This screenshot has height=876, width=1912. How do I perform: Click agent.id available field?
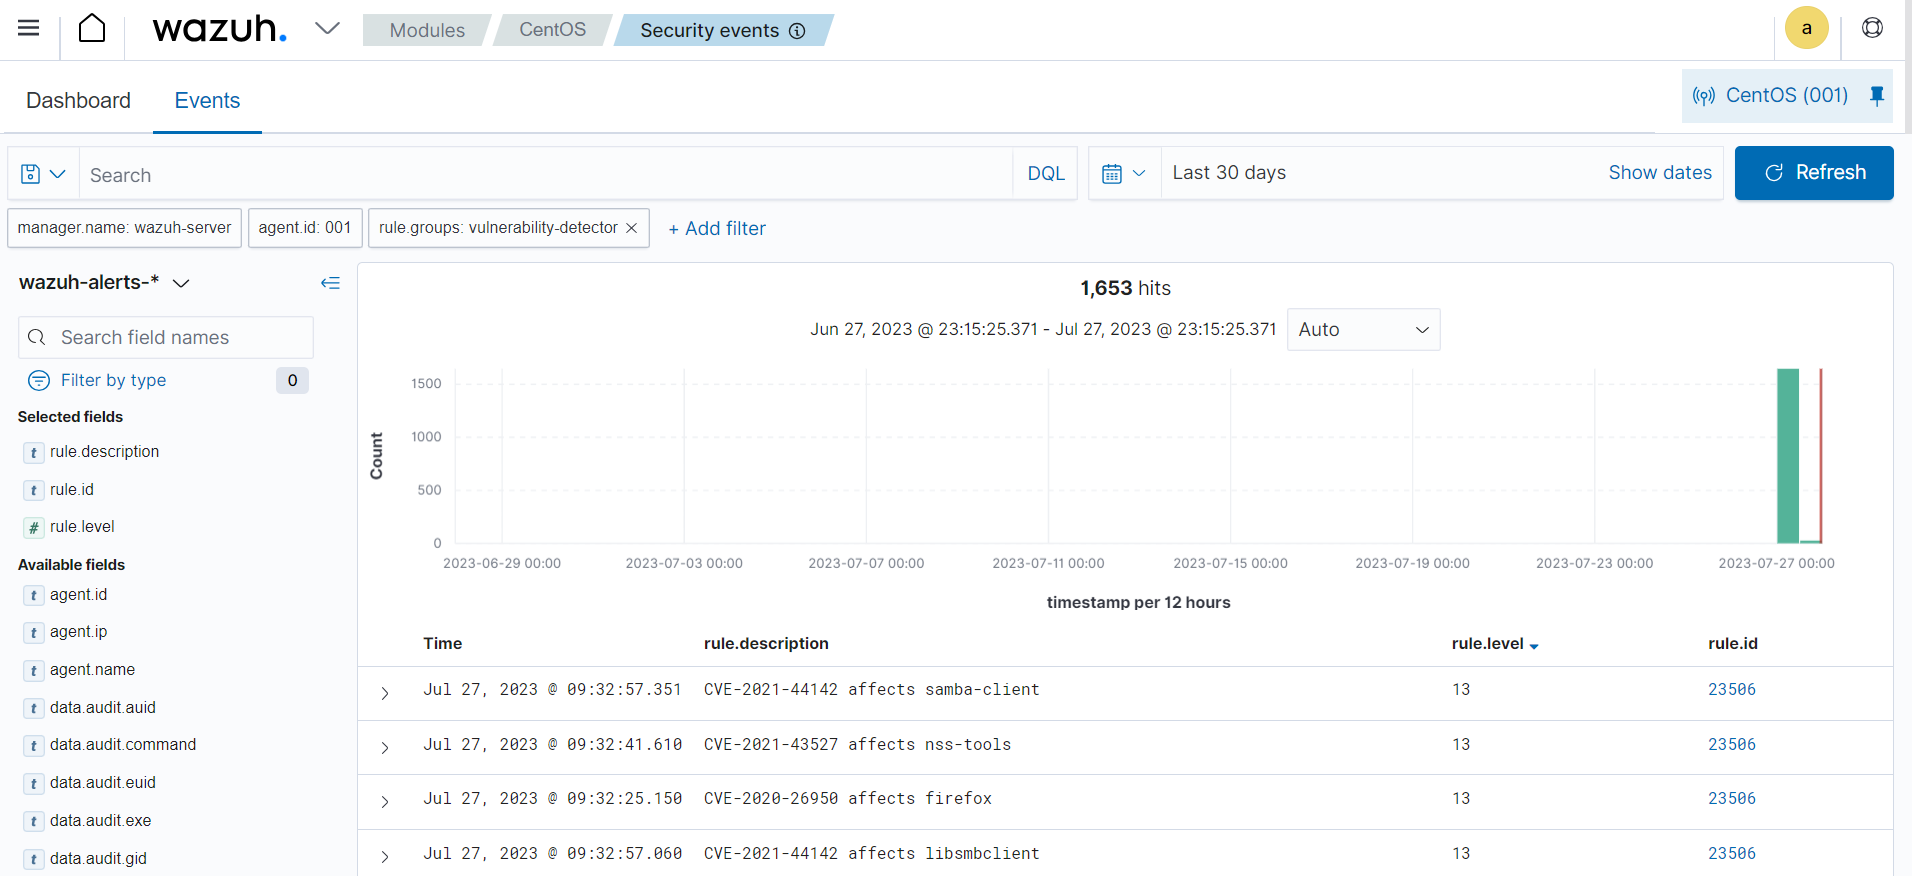78,595
